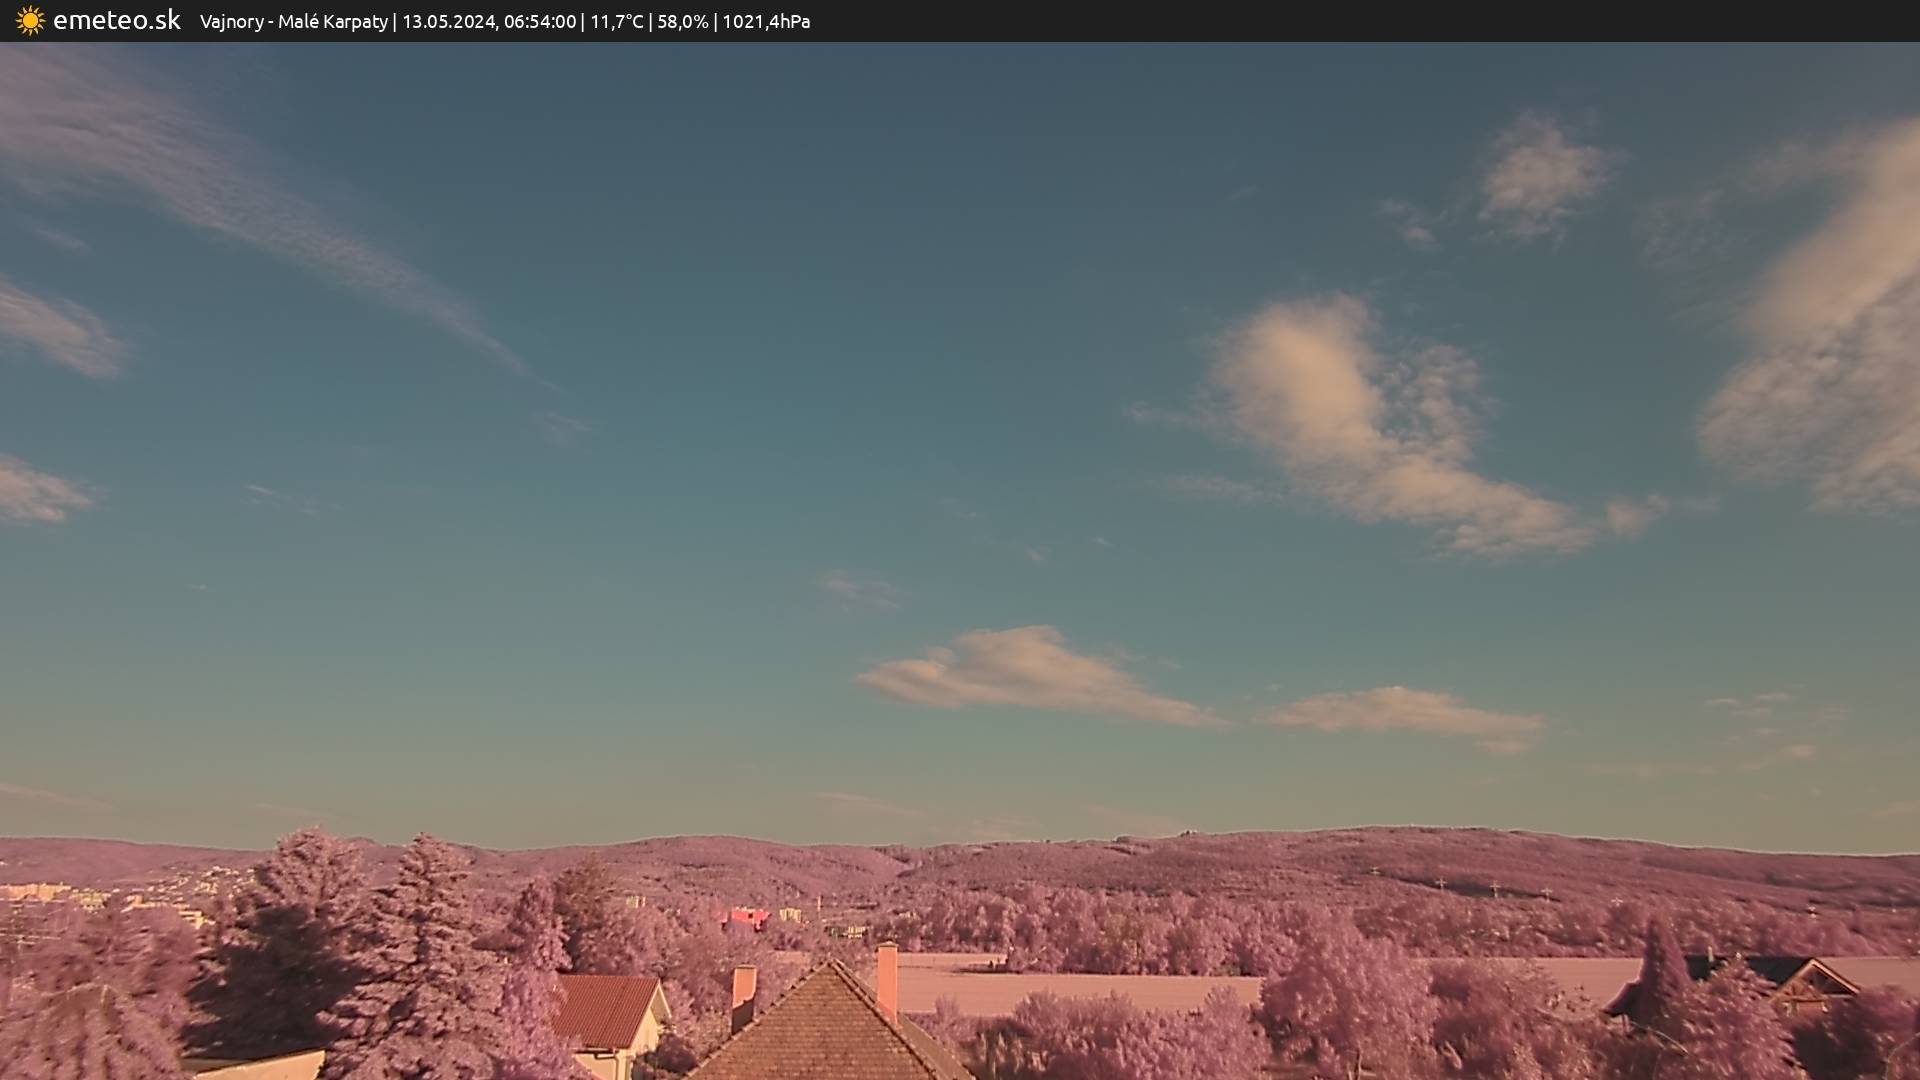Click the 1021,4hPa pressure reading
Screen dimensions: 1920x1080
pyautogui.click(x=766, y=22)
